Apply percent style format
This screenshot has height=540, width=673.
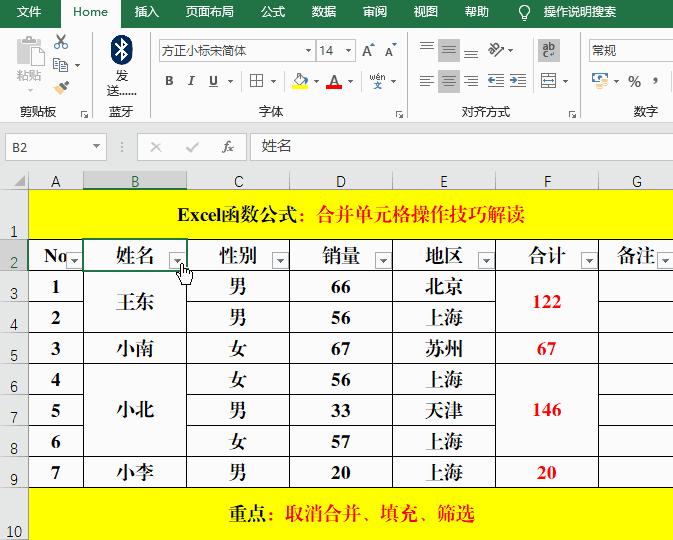click(x=634, y=81)
